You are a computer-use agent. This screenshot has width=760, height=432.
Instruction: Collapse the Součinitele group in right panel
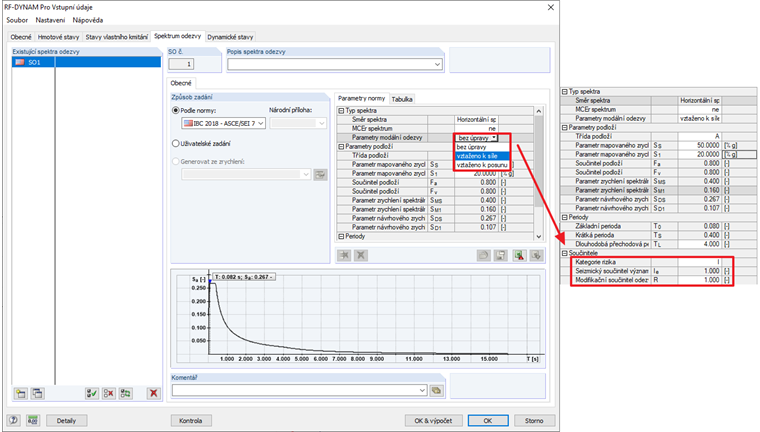point(564,253)
